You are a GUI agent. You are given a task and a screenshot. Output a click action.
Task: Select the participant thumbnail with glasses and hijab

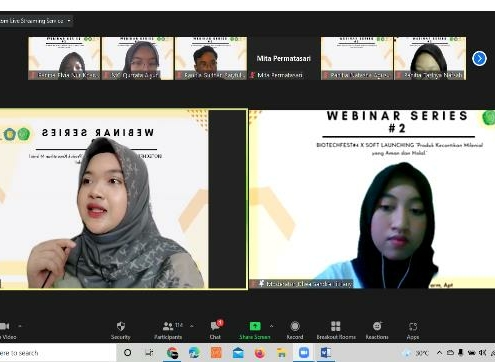click(x=137, y=58)
